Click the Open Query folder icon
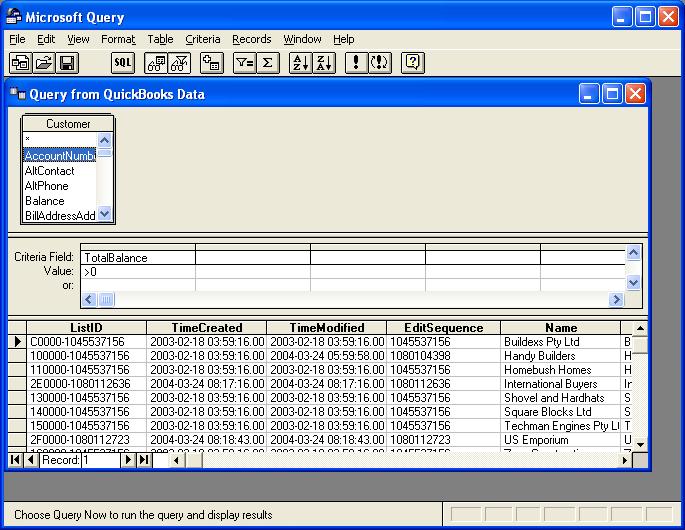Screen dimensions: 685x530 44,63
